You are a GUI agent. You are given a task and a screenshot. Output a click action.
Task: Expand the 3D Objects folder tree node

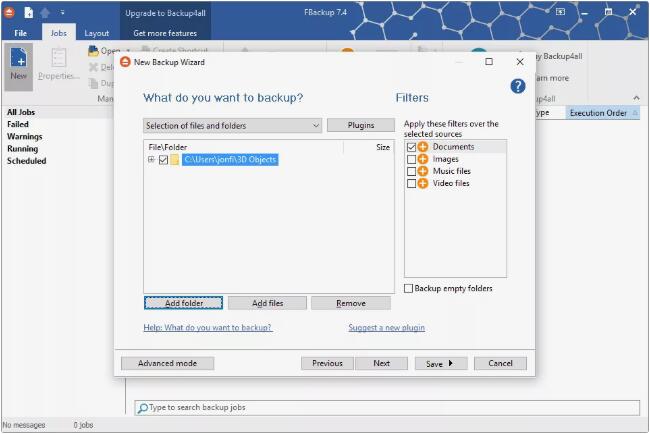pyautogui.click(x=151, y=159)
